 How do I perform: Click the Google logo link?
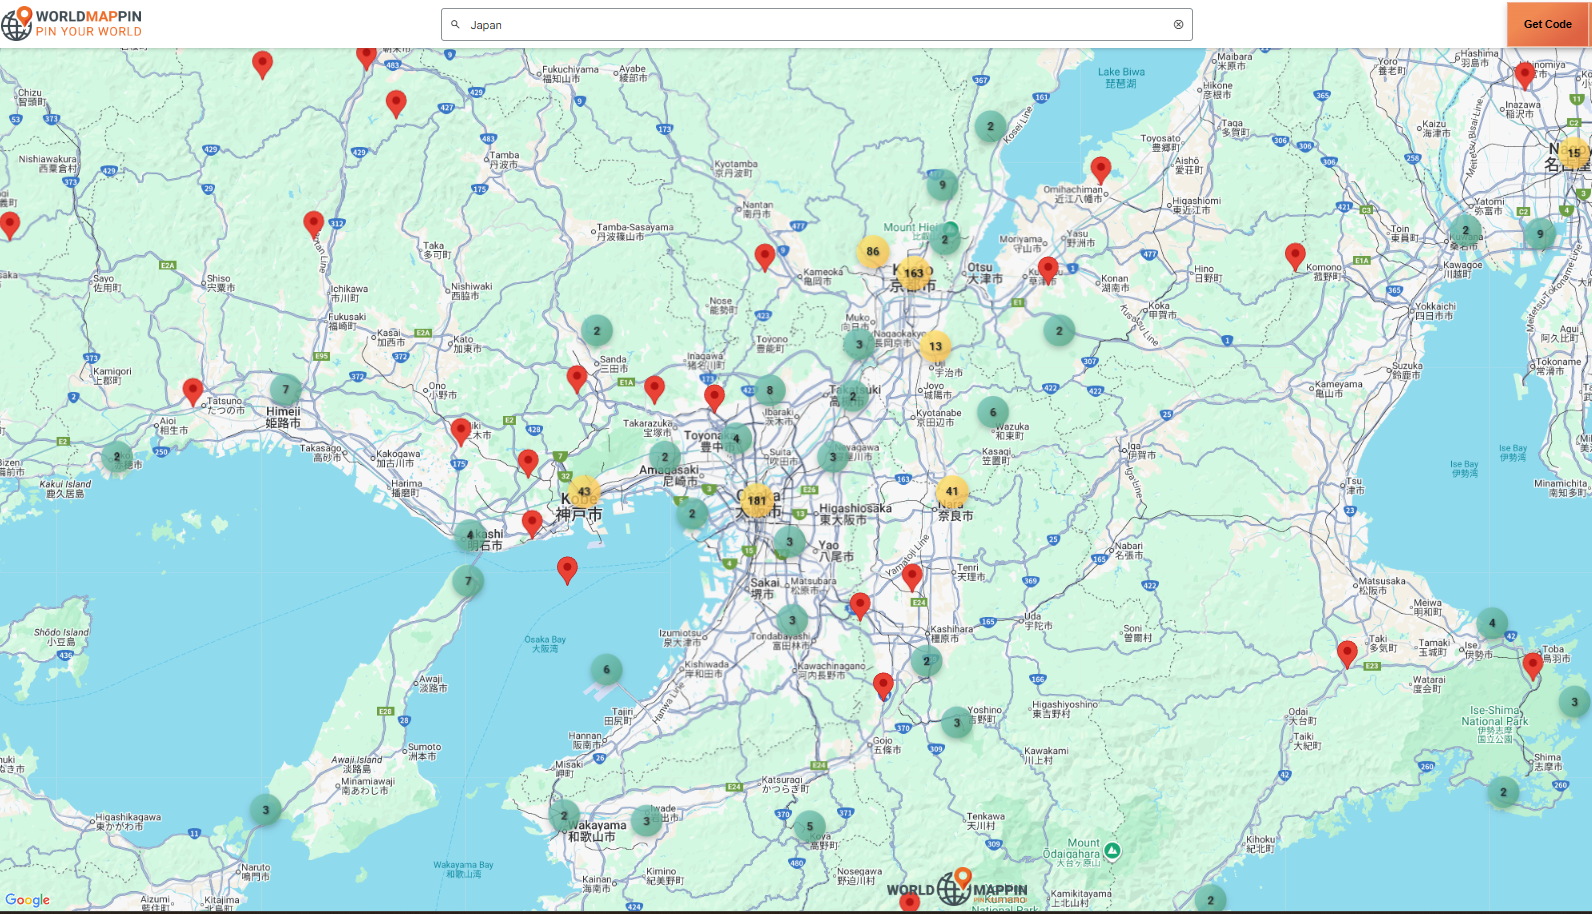(27, 900)
